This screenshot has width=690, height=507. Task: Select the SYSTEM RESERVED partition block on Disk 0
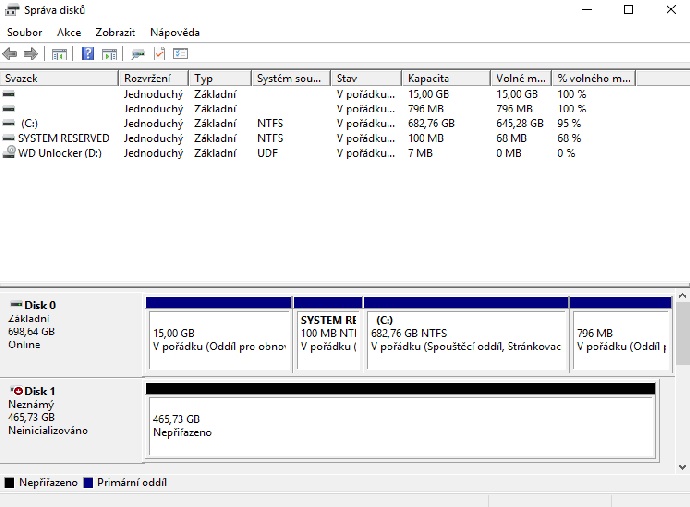point(328,335)
